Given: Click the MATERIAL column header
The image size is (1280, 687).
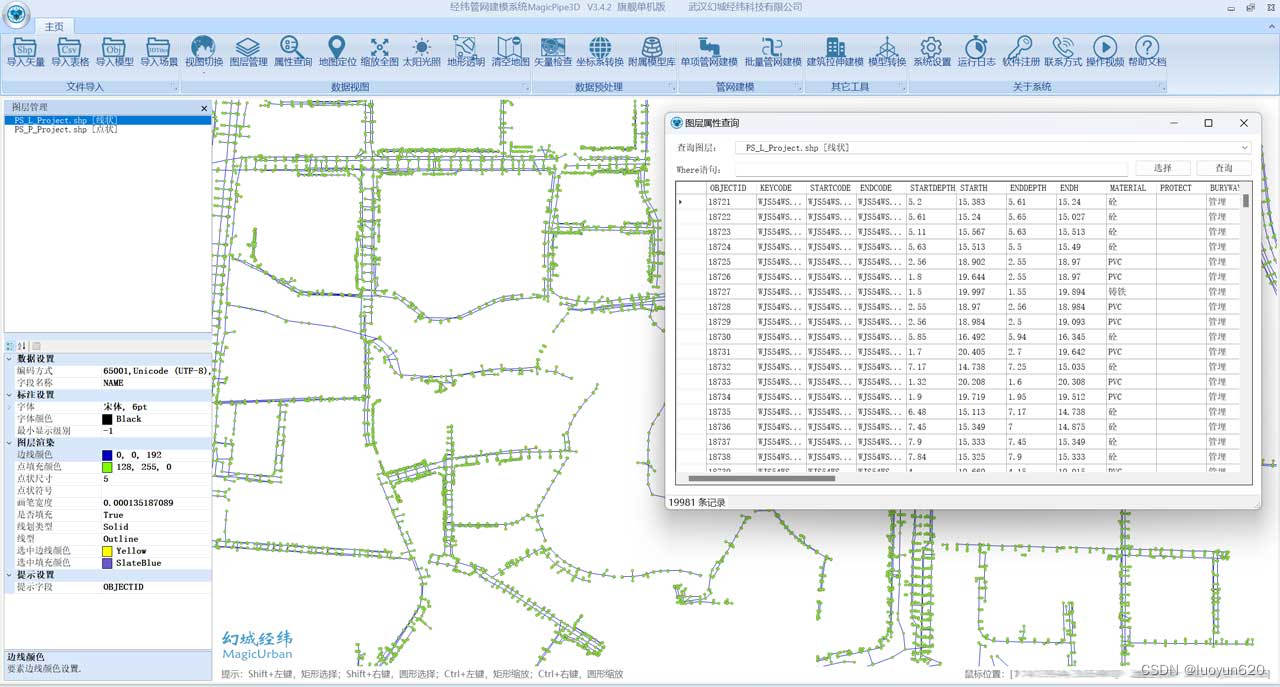Looking at the screenshot, I should [x=1131, y=188].
